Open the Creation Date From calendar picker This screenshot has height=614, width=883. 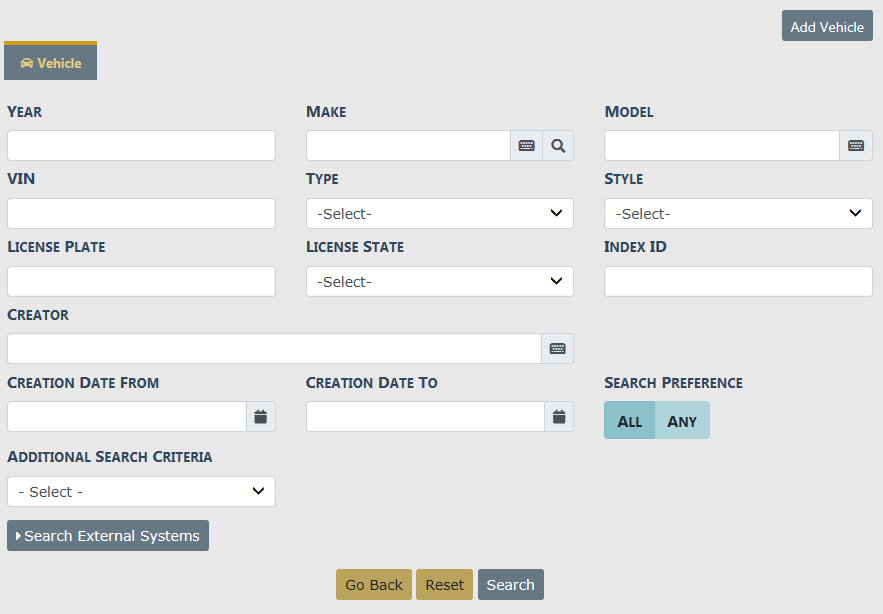[x=261, y=417]
